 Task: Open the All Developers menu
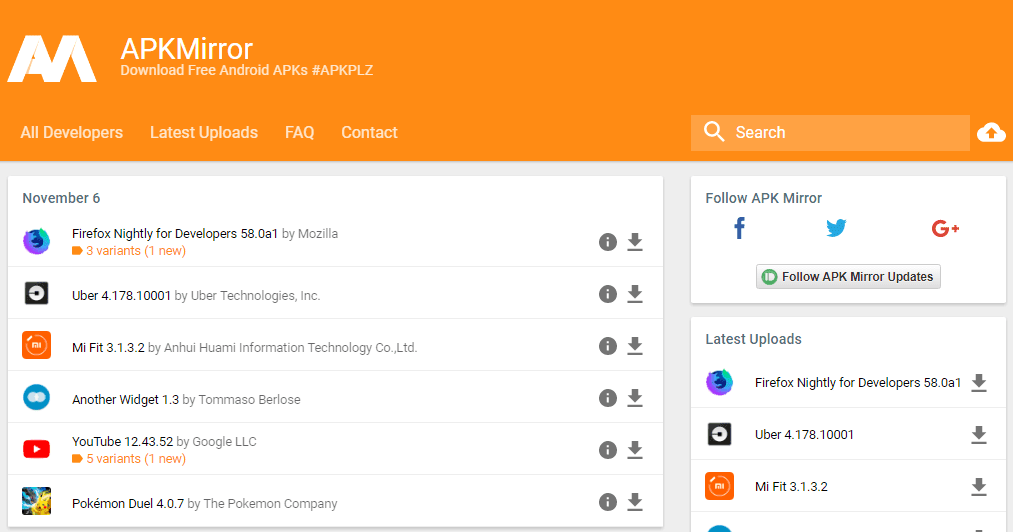[72, 133]
